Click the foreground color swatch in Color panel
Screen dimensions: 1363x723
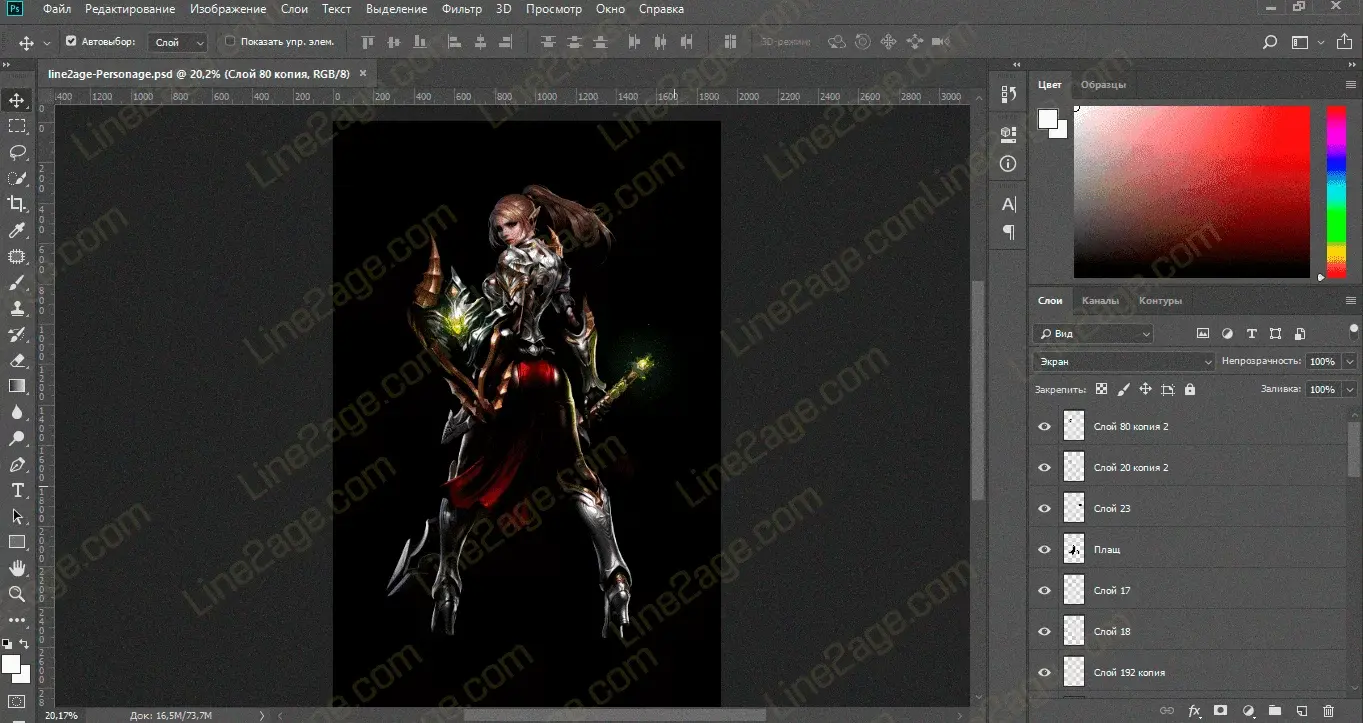(1048, 119)
